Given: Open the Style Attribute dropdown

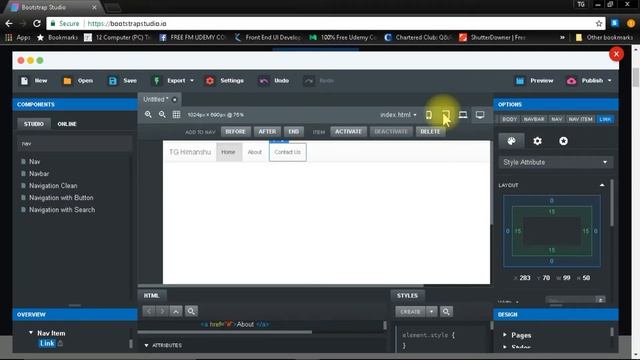Looking at the screenshot, I should [x=555, y=162].
